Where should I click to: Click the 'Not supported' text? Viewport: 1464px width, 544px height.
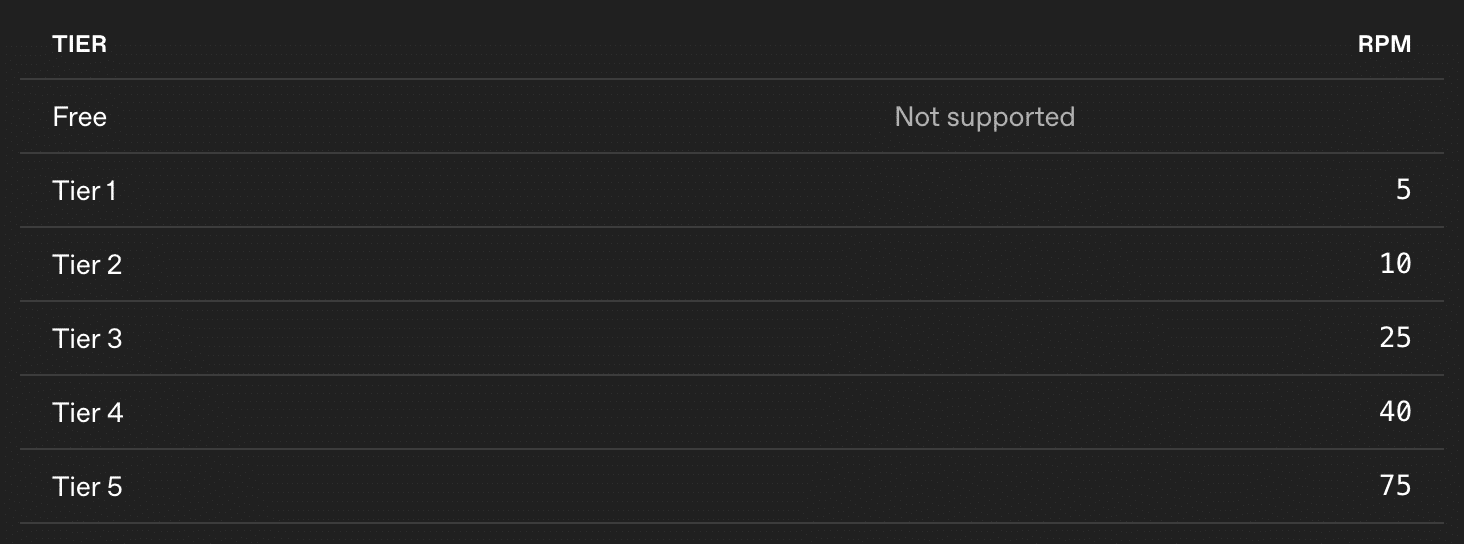point(984,117)
